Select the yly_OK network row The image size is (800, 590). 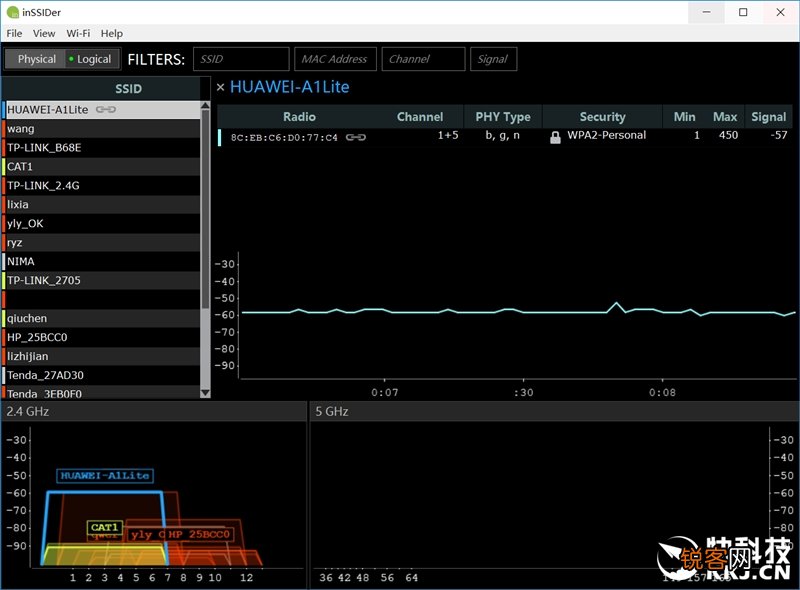102,224
